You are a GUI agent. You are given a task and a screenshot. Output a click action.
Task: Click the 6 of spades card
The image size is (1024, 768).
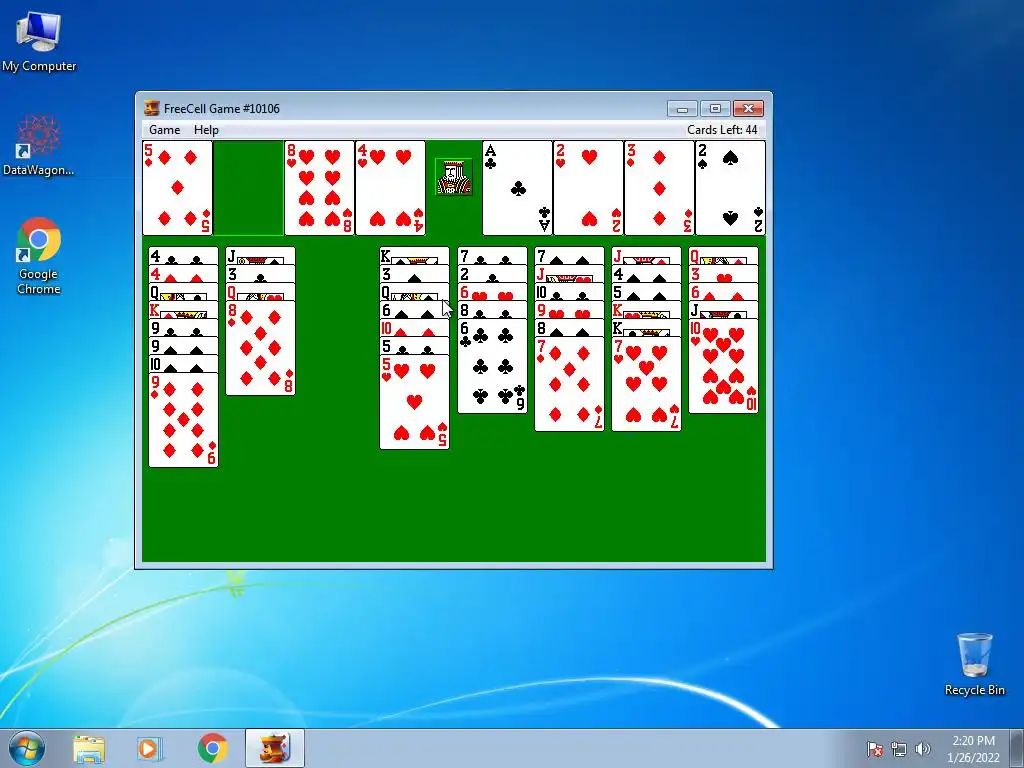pos(415,310)
